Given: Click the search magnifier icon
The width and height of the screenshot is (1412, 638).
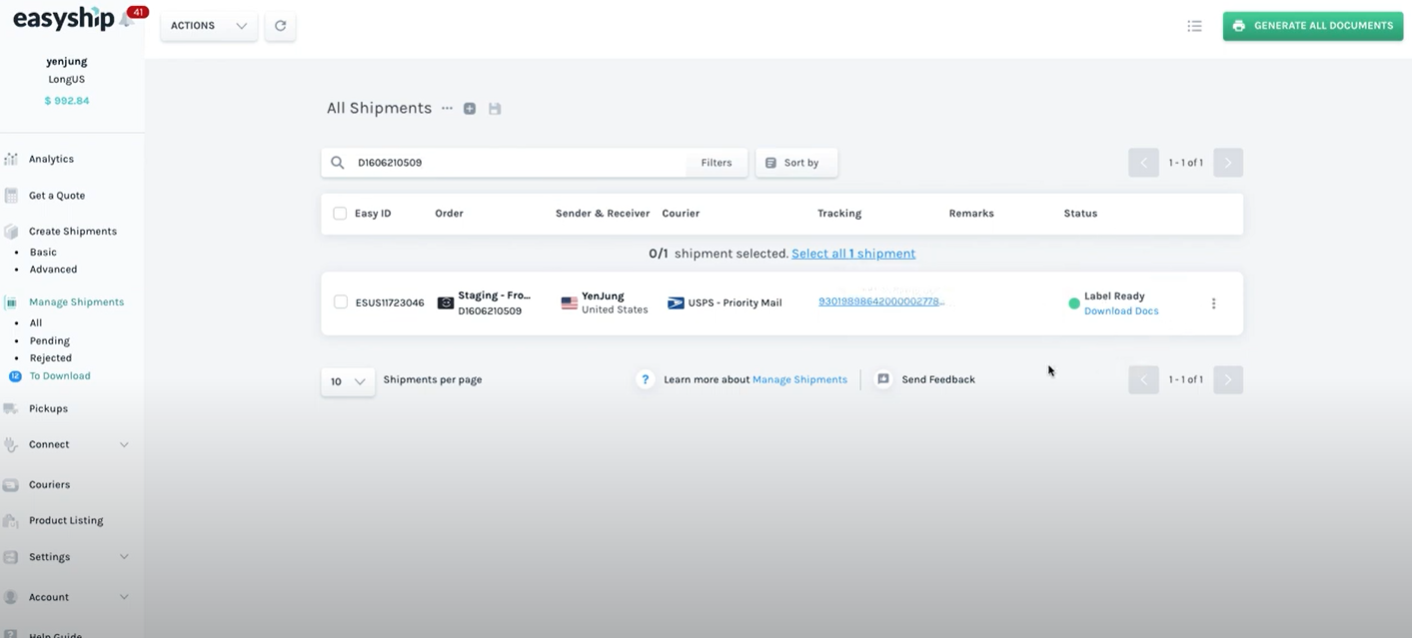Looking at the screenshot, I should point(338,163).
